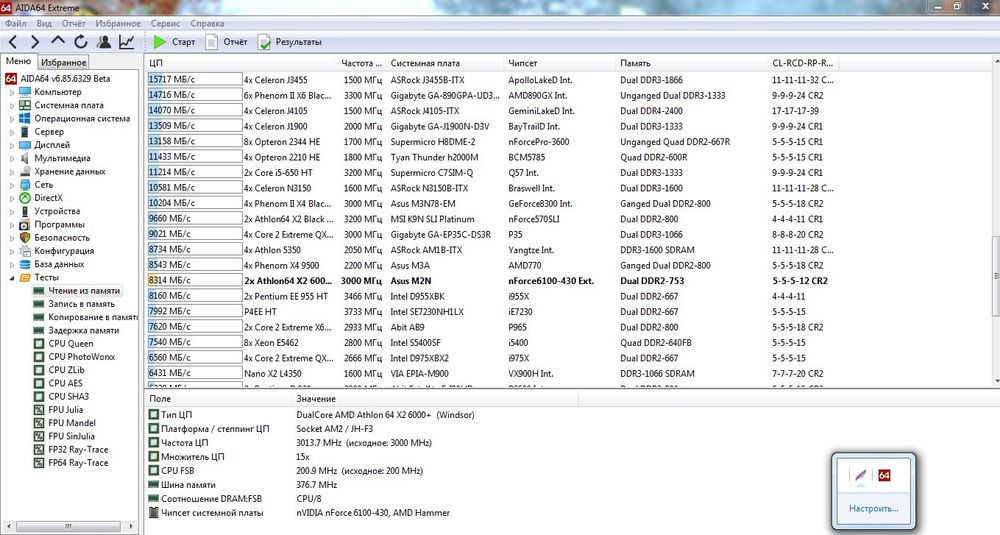Viewport: 1000px width, 535px height.
Task: Sort by the Память column header
Action: [691, 63]
